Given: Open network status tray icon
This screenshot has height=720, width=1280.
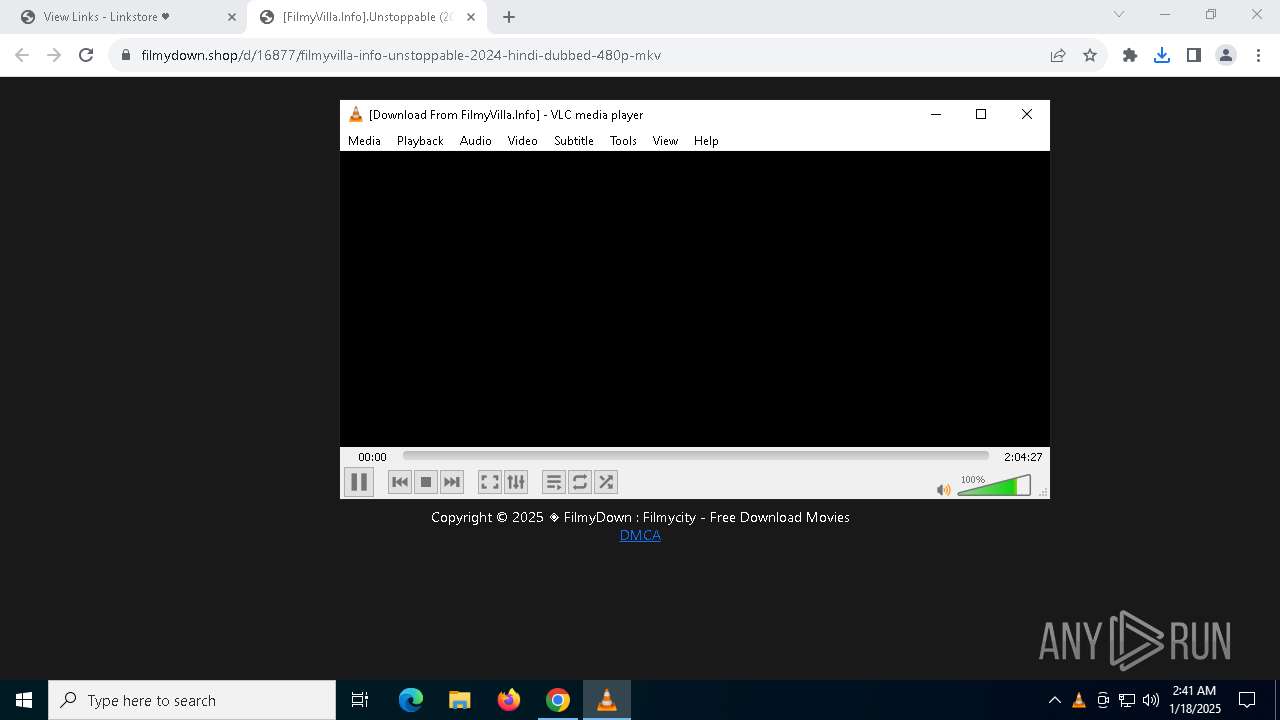Looking at the screenshot, I should pyautogui.click(x=1127, y=700).
